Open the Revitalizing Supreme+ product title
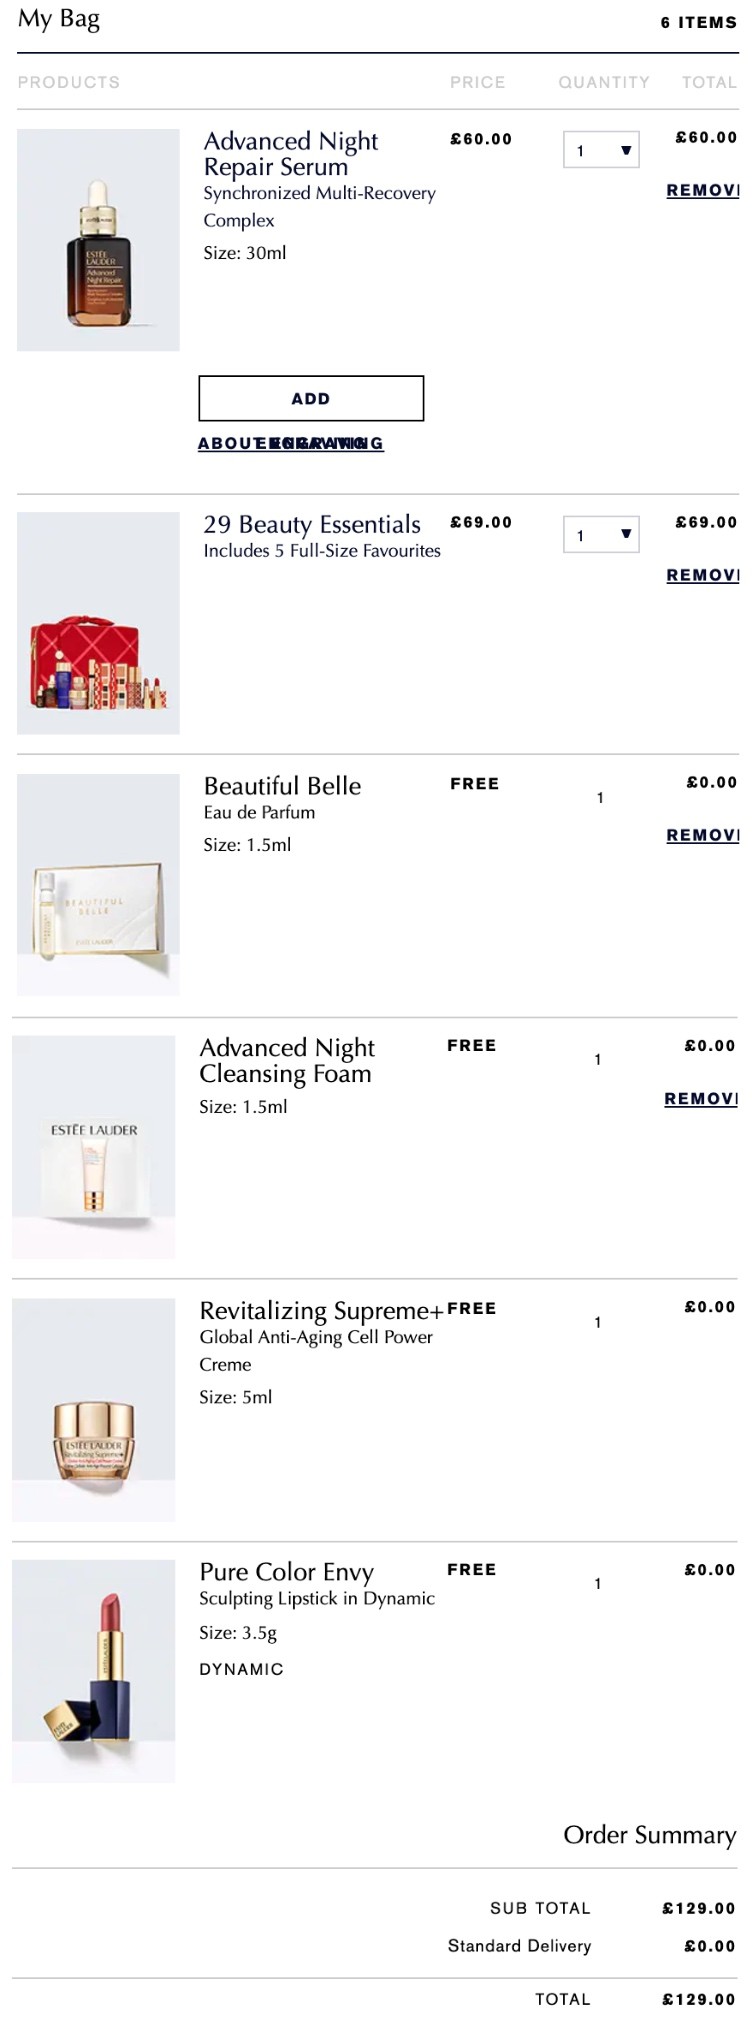 click(x=321, y=1310)
